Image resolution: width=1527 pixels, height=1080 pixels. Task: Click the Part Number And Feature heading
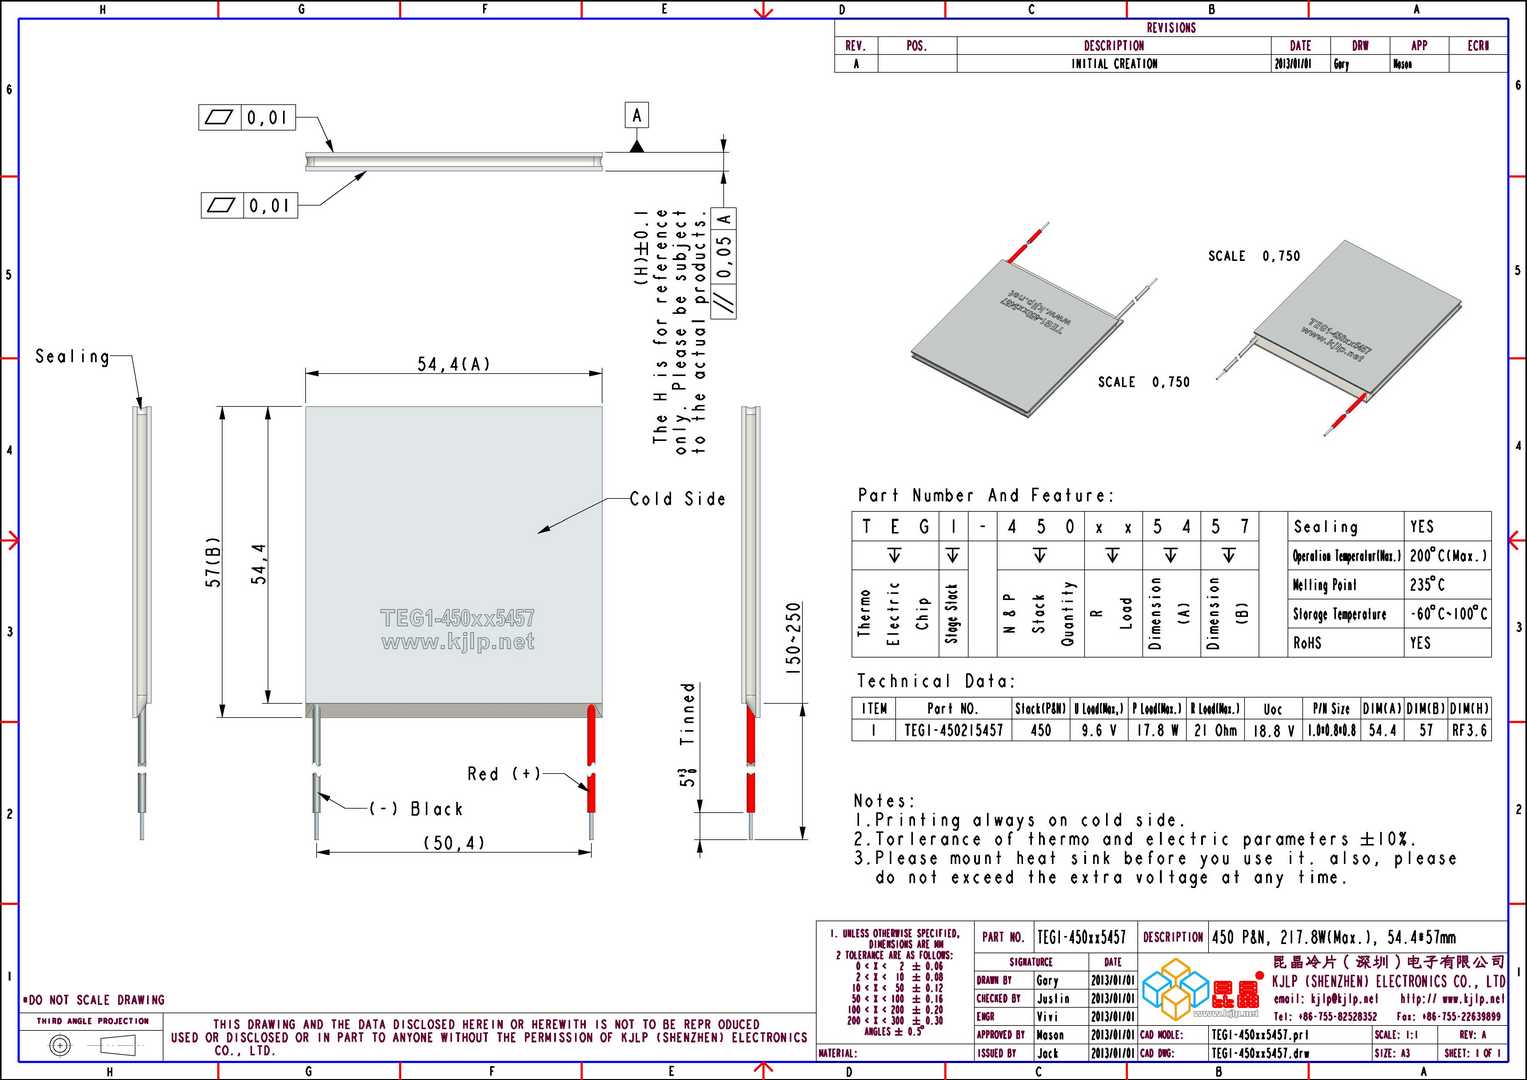click(985, 496)
